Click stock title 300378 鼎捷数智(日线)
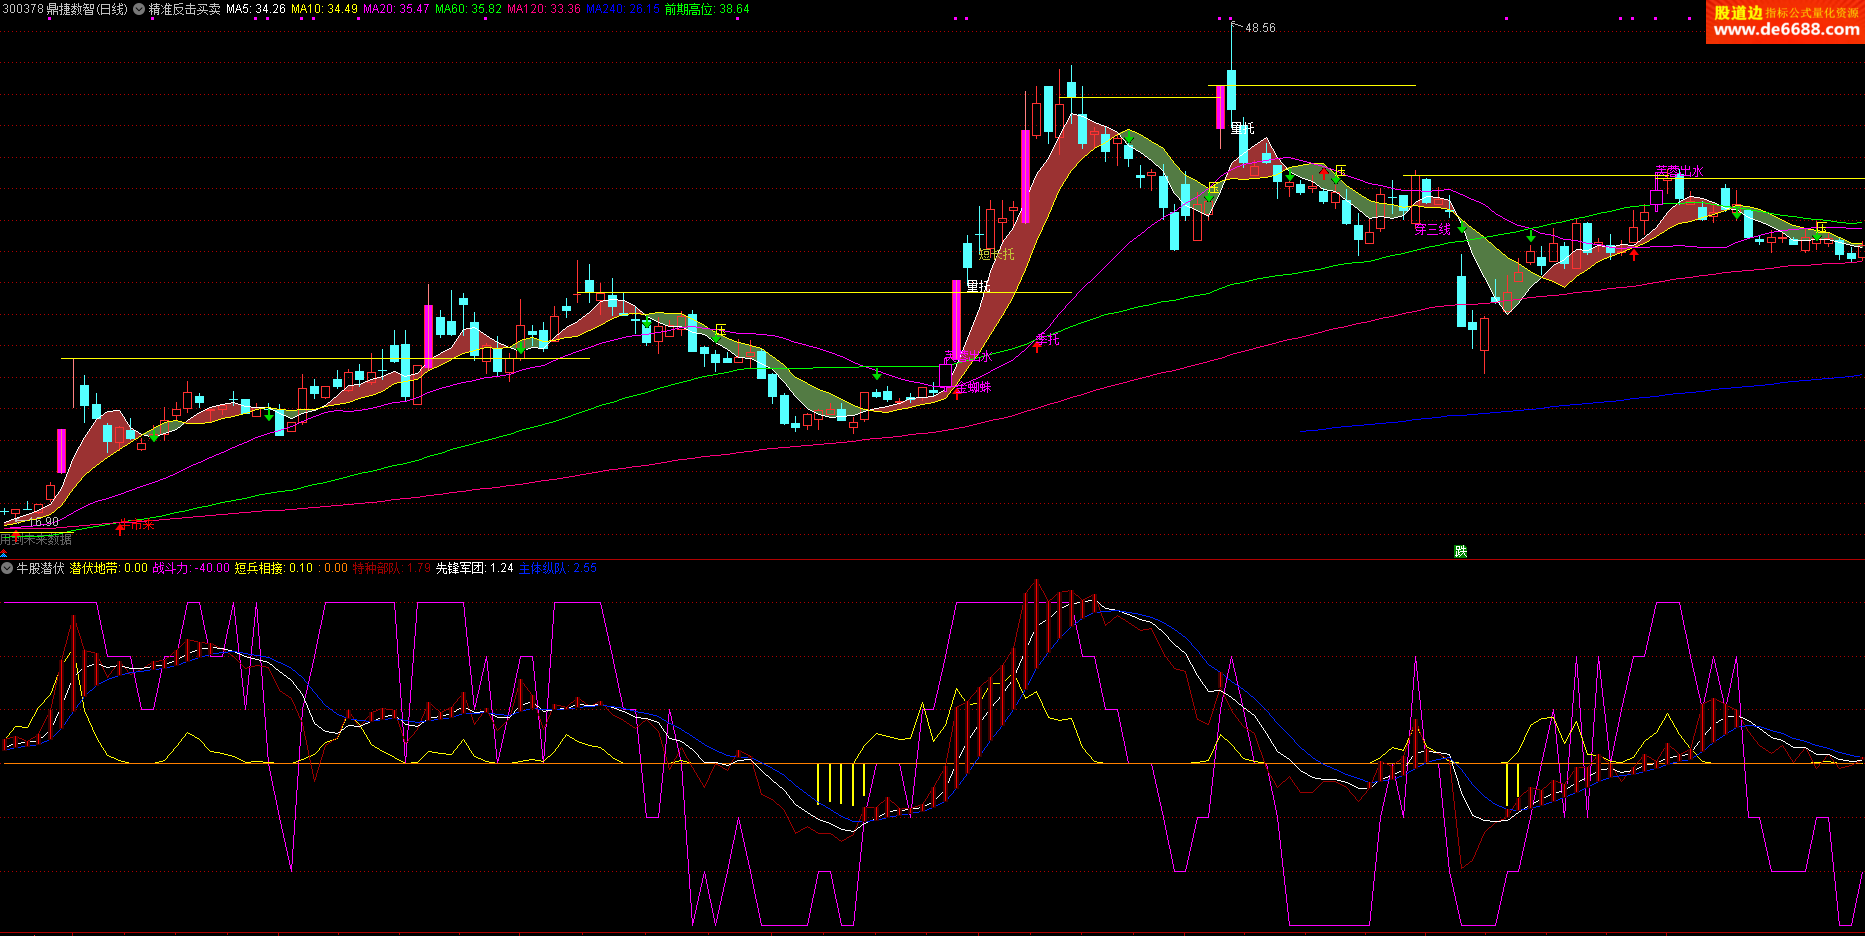 coord(65,9)
